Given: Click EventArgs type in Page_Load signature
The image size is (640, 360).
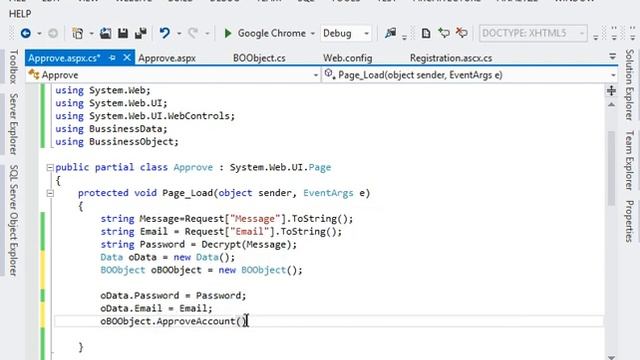Looking at the screenshot, I should click(x=328, y=193).
